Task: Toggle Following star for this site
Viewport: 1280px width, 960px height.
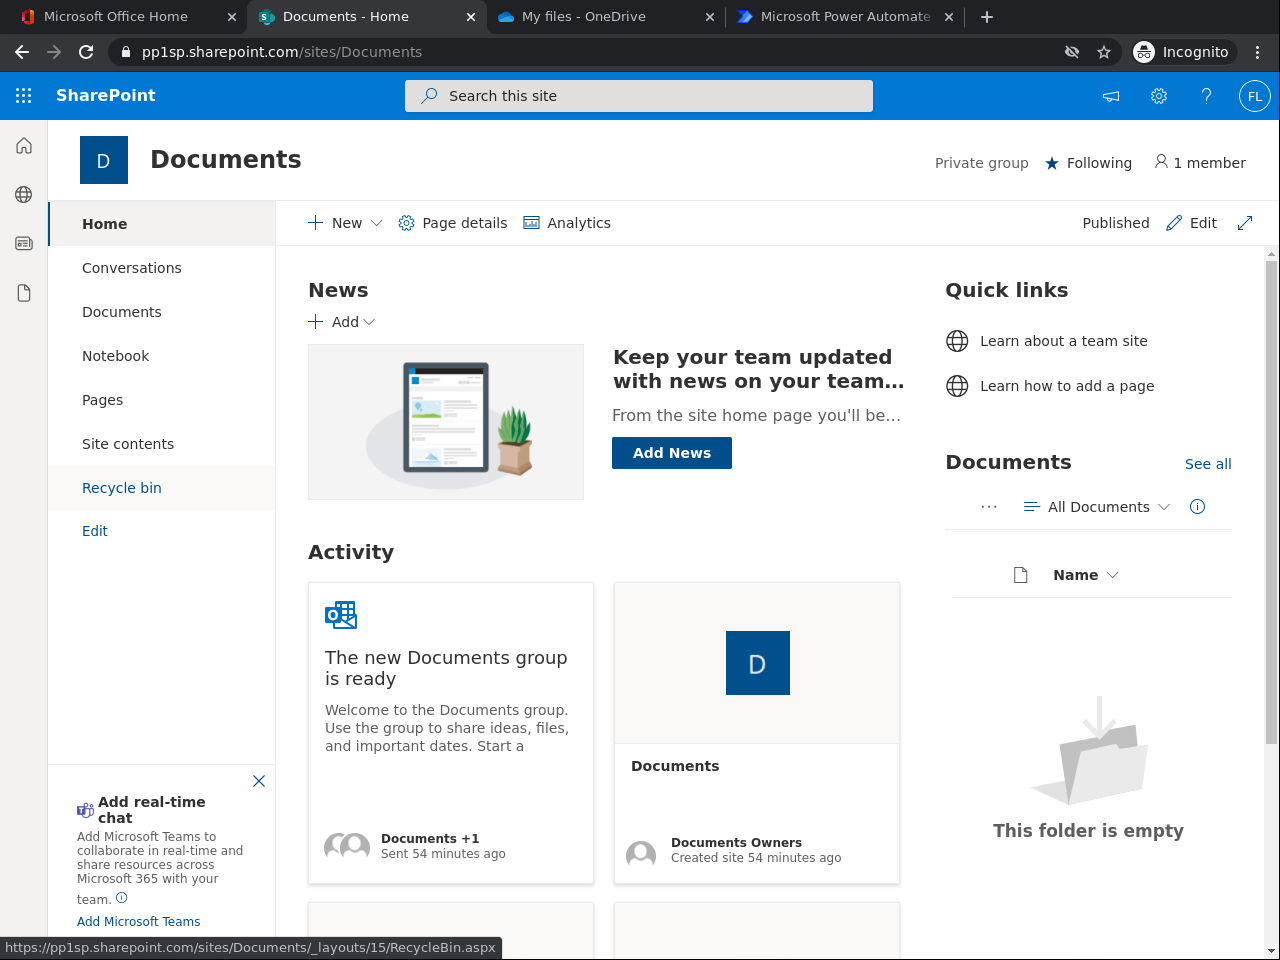Action: point(1052,163)
